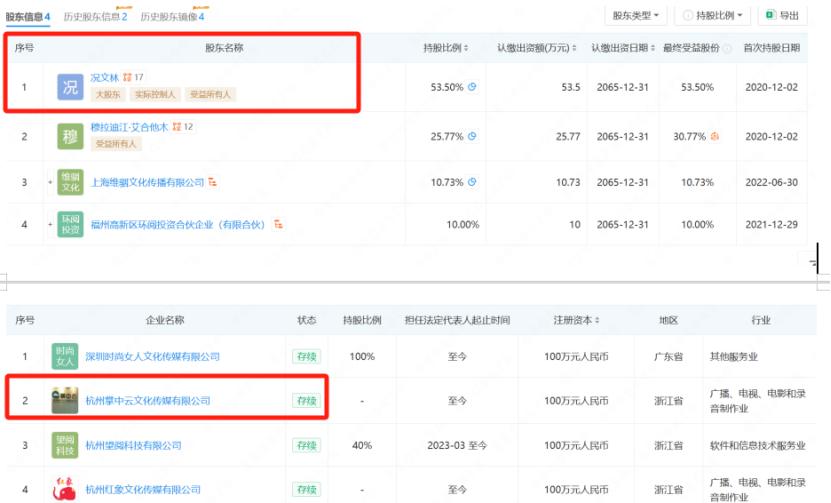This screenshot has width=831, height=503.
Task: Click the related-company icon with 17 beside 况文林
Action: pyautogui.click(x=133, y=77)
